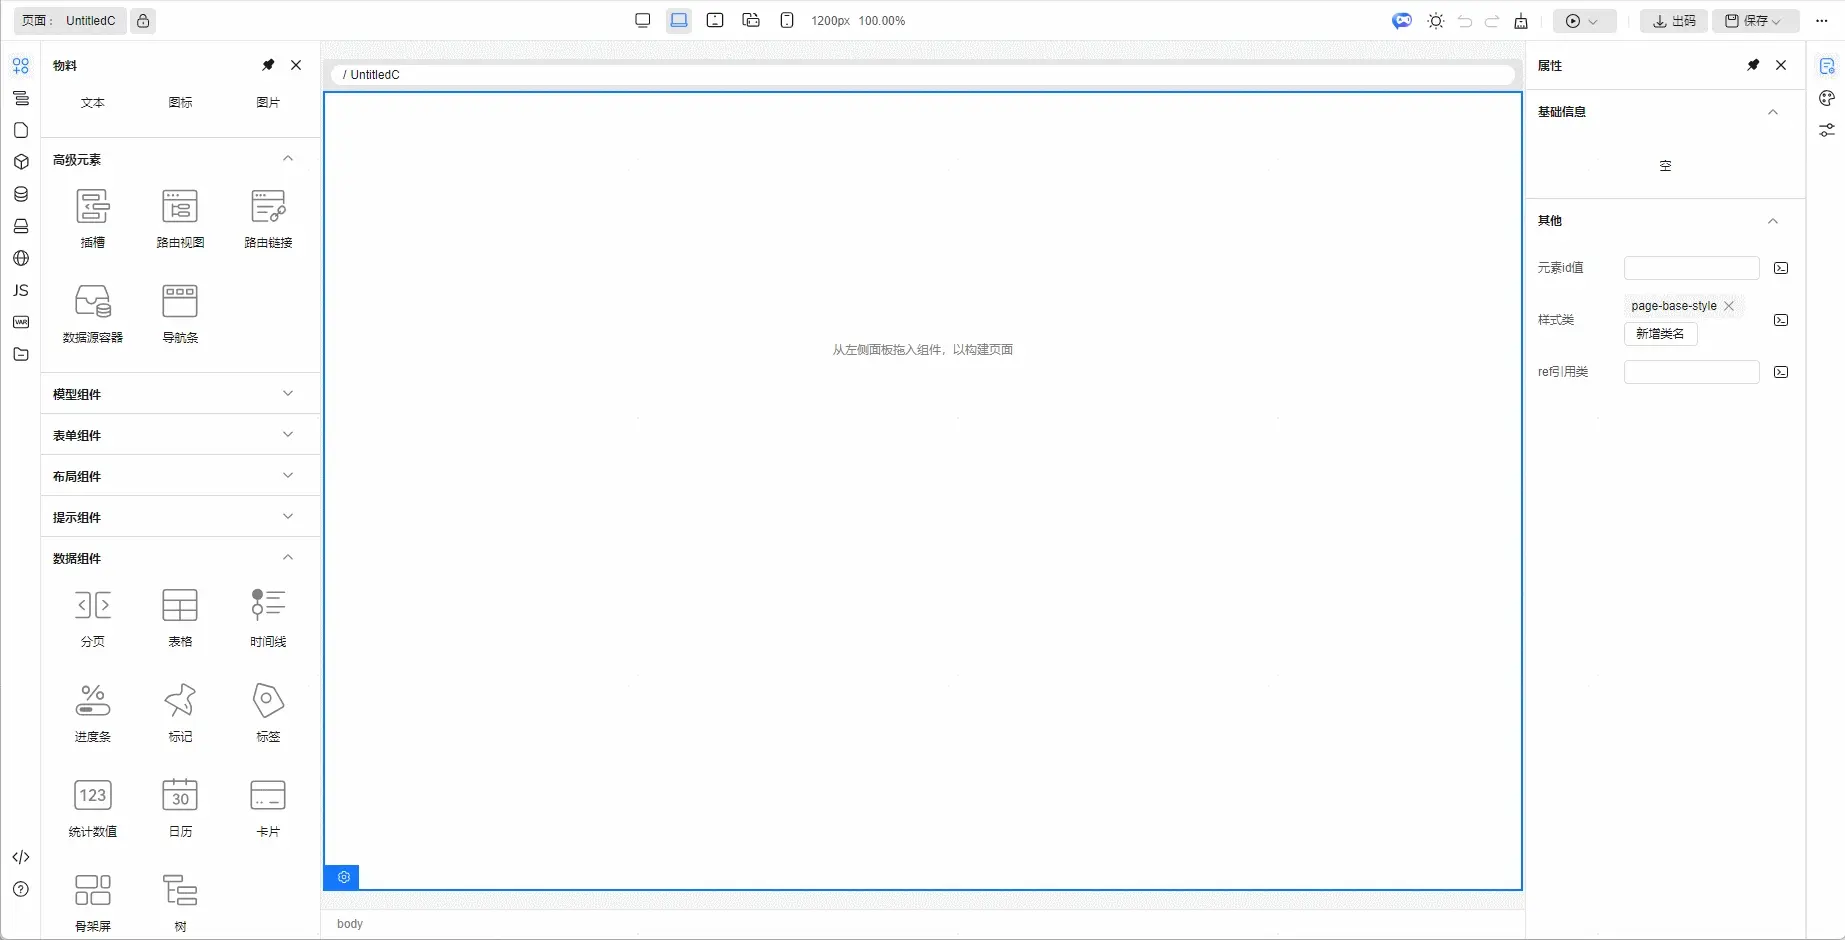Select the 数据源容器 component icon
The width and height of the screenshot is (1845, 940).
click(x=93, y=313)
